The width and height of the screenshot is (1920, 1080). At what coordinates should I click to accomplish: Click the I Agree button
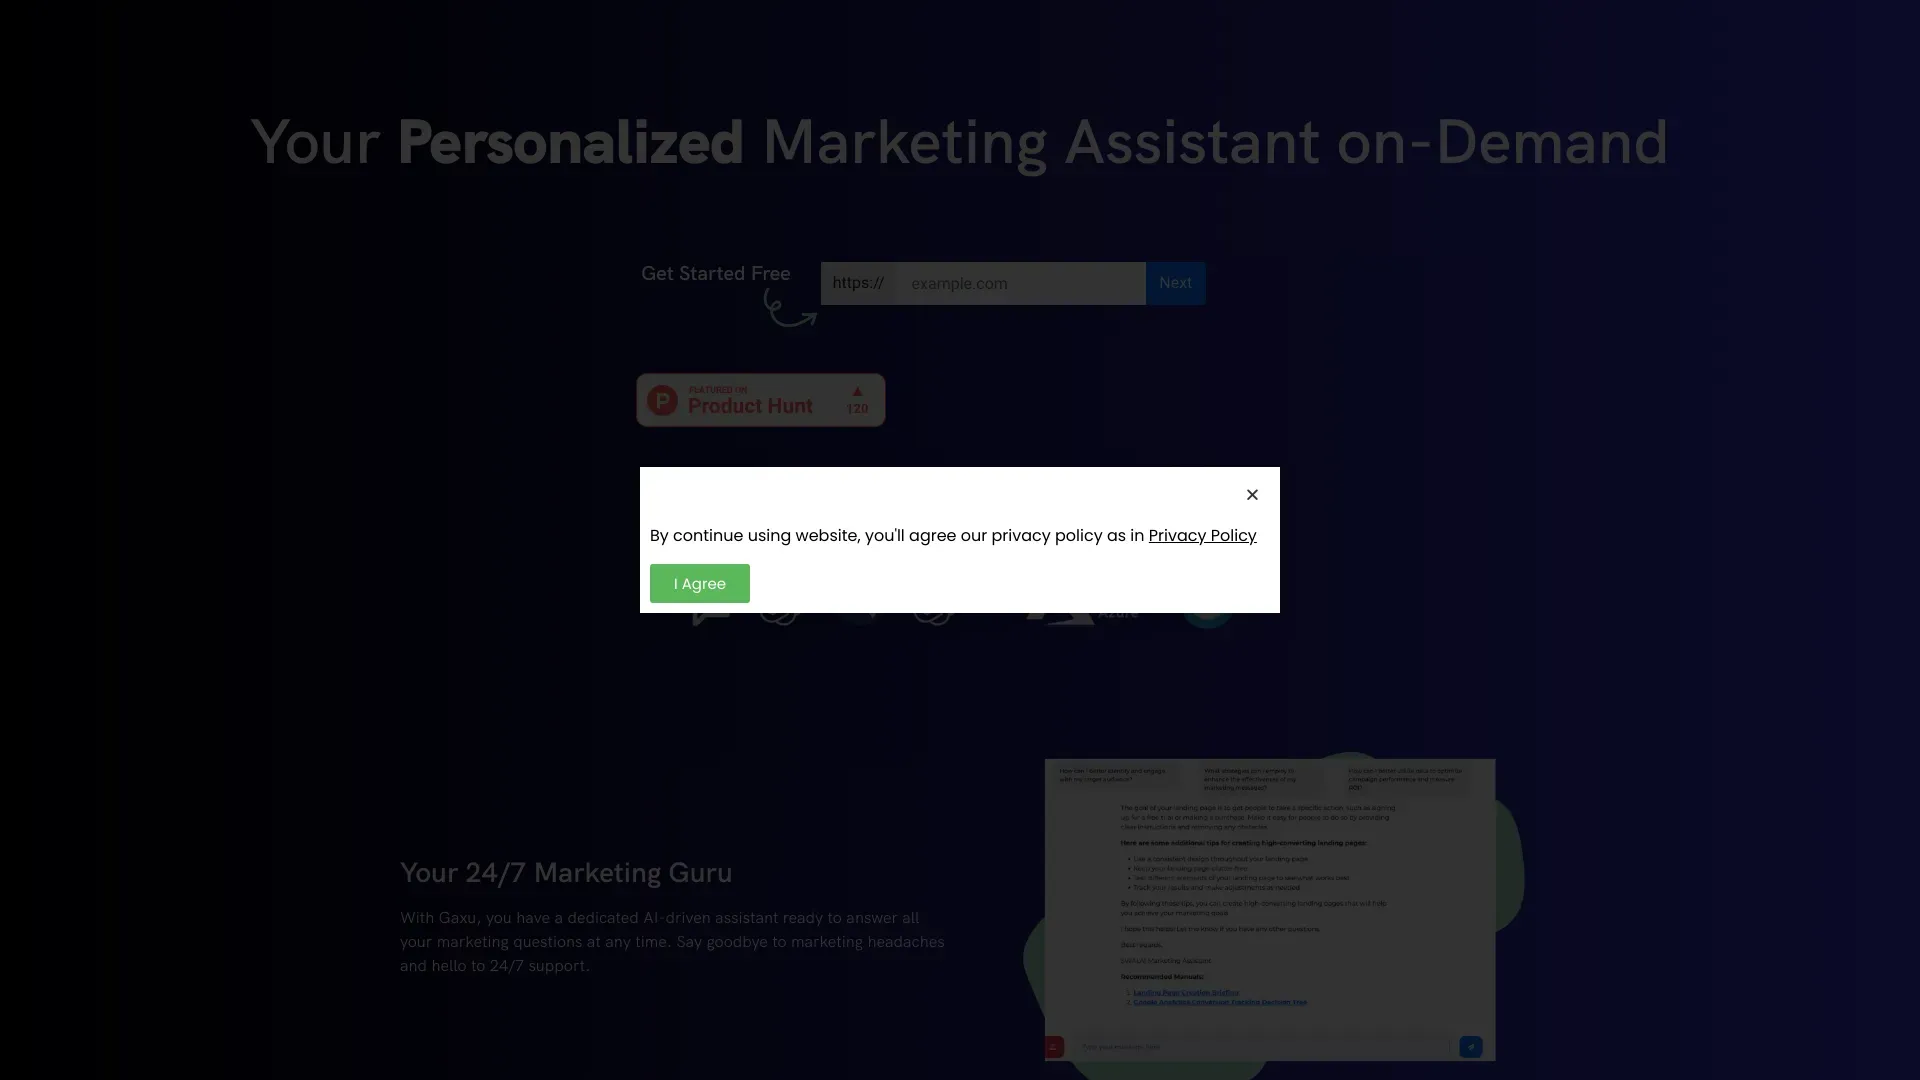point(700,584)
